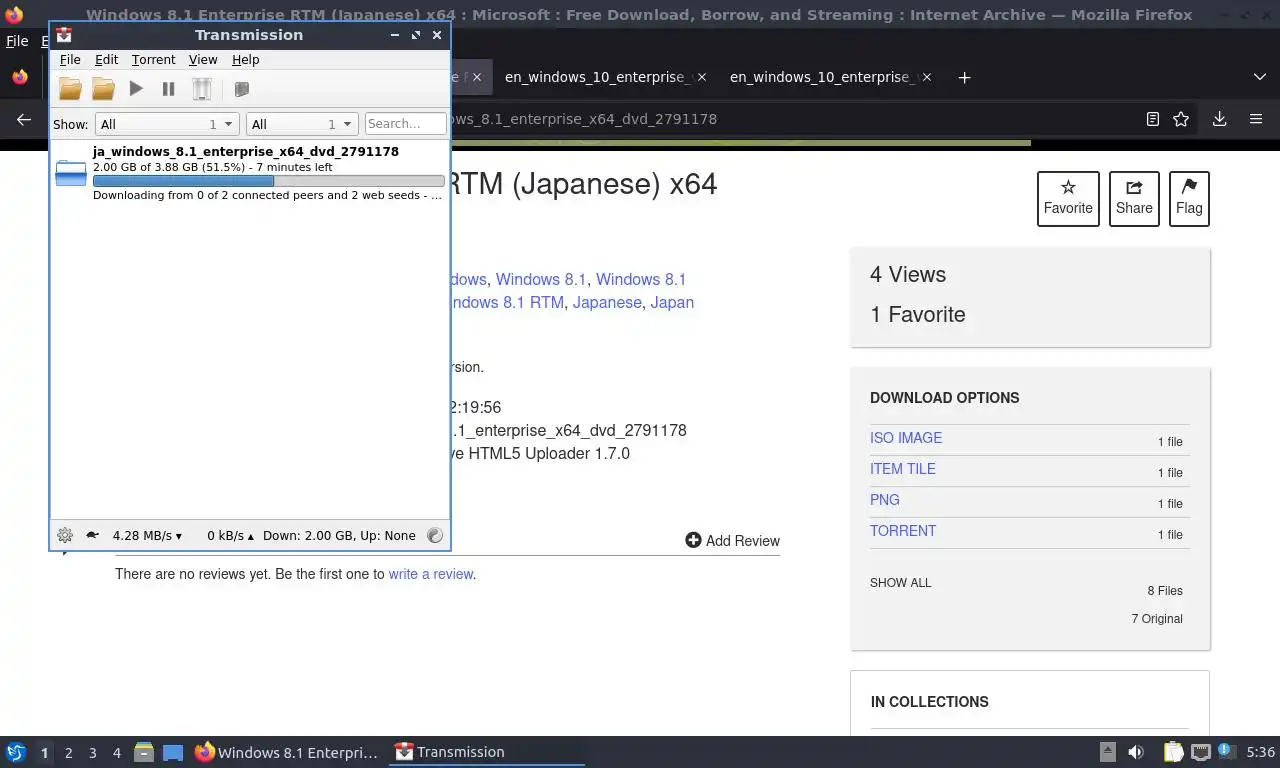Open the notification alert tray icon
Image resolution: width=1280 pixels, height=768 pixels.
tap(1225, 751)
